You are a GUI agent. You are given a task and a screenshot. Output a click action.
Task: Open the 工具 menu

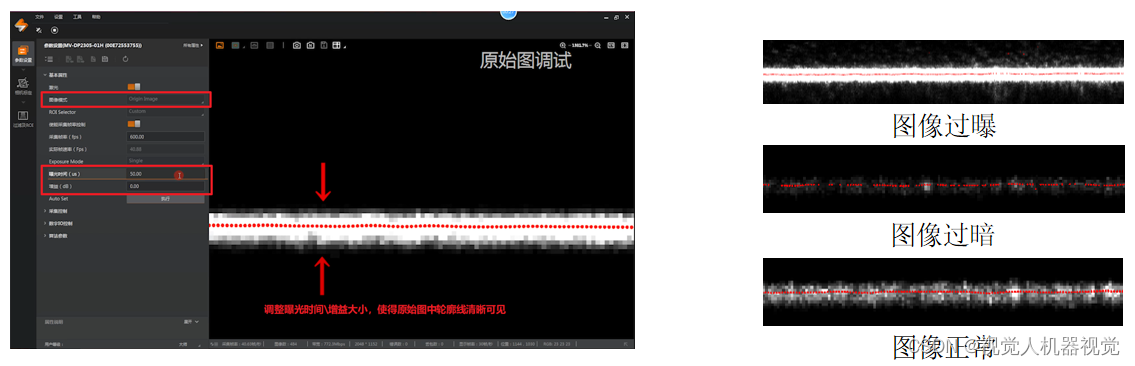77,17
